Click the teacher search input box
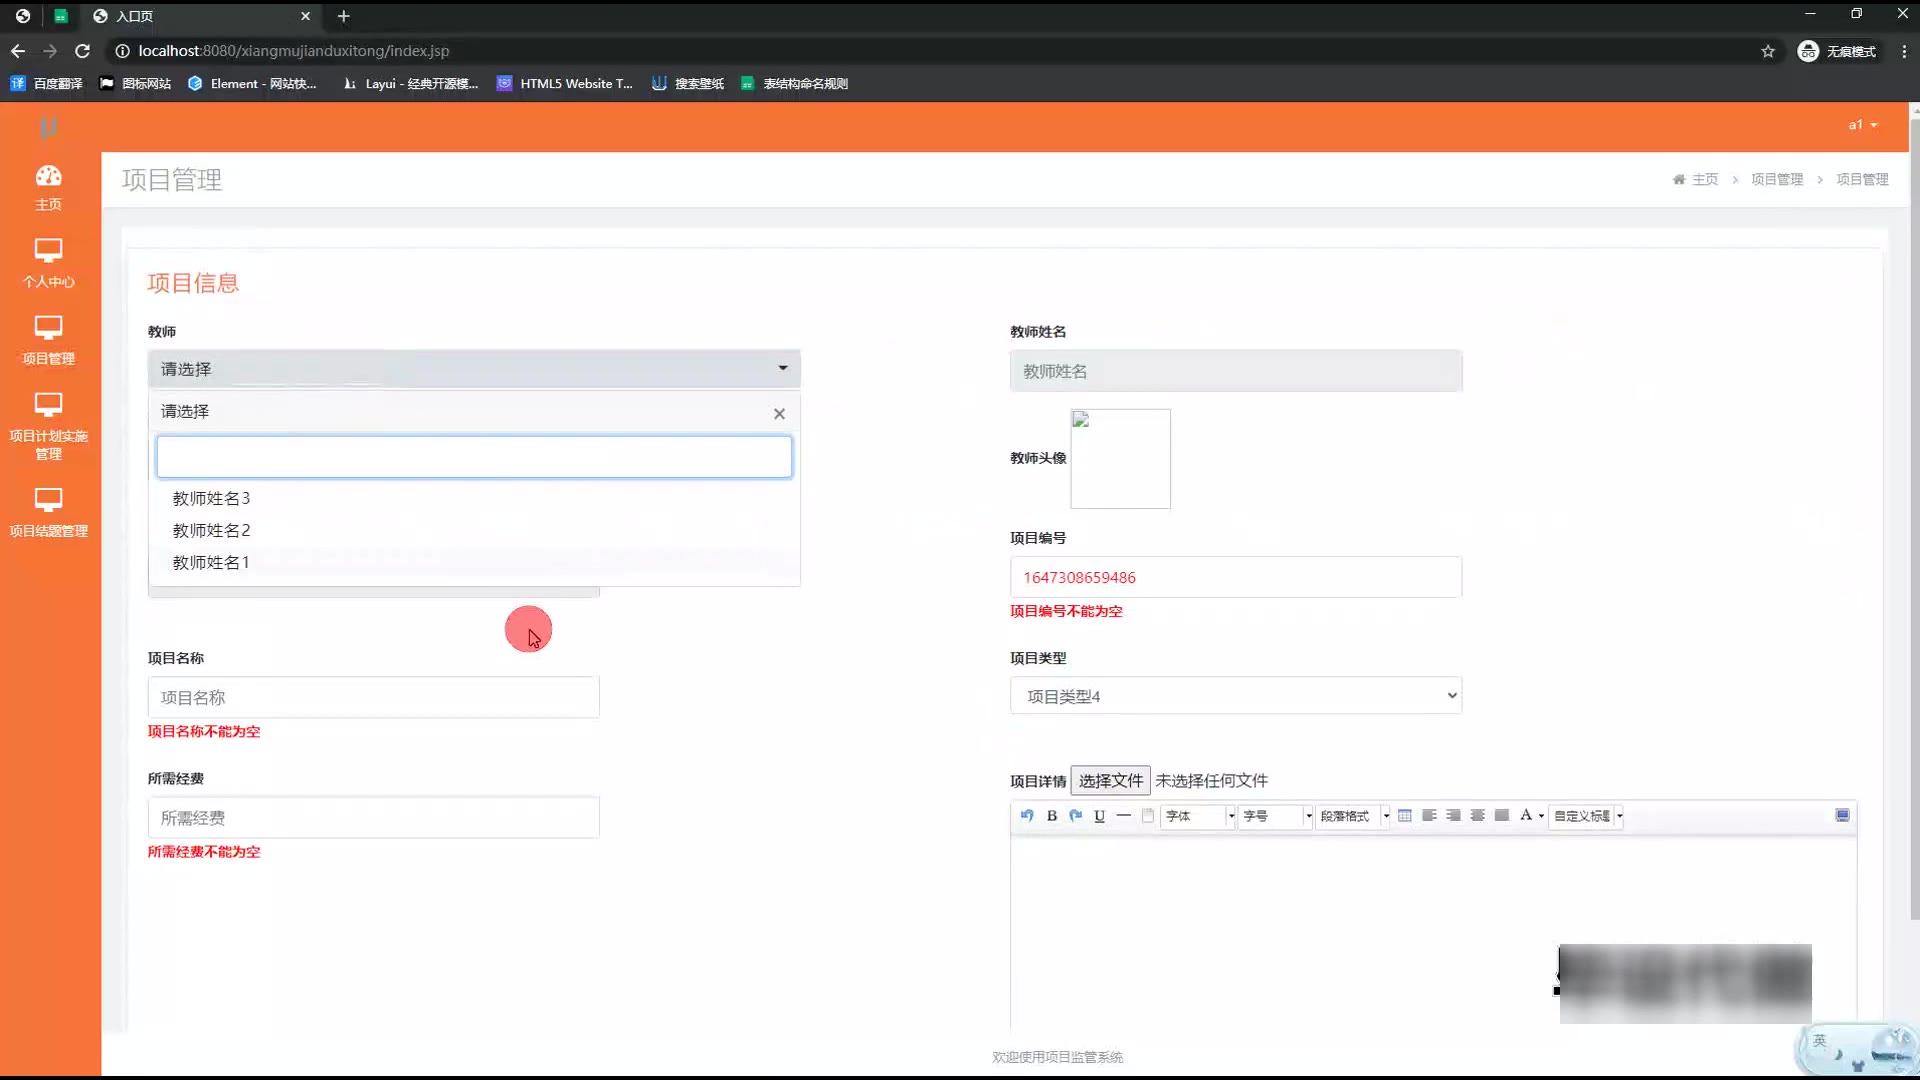This screenshot has height=1080, width=1920. coord(474,457)
